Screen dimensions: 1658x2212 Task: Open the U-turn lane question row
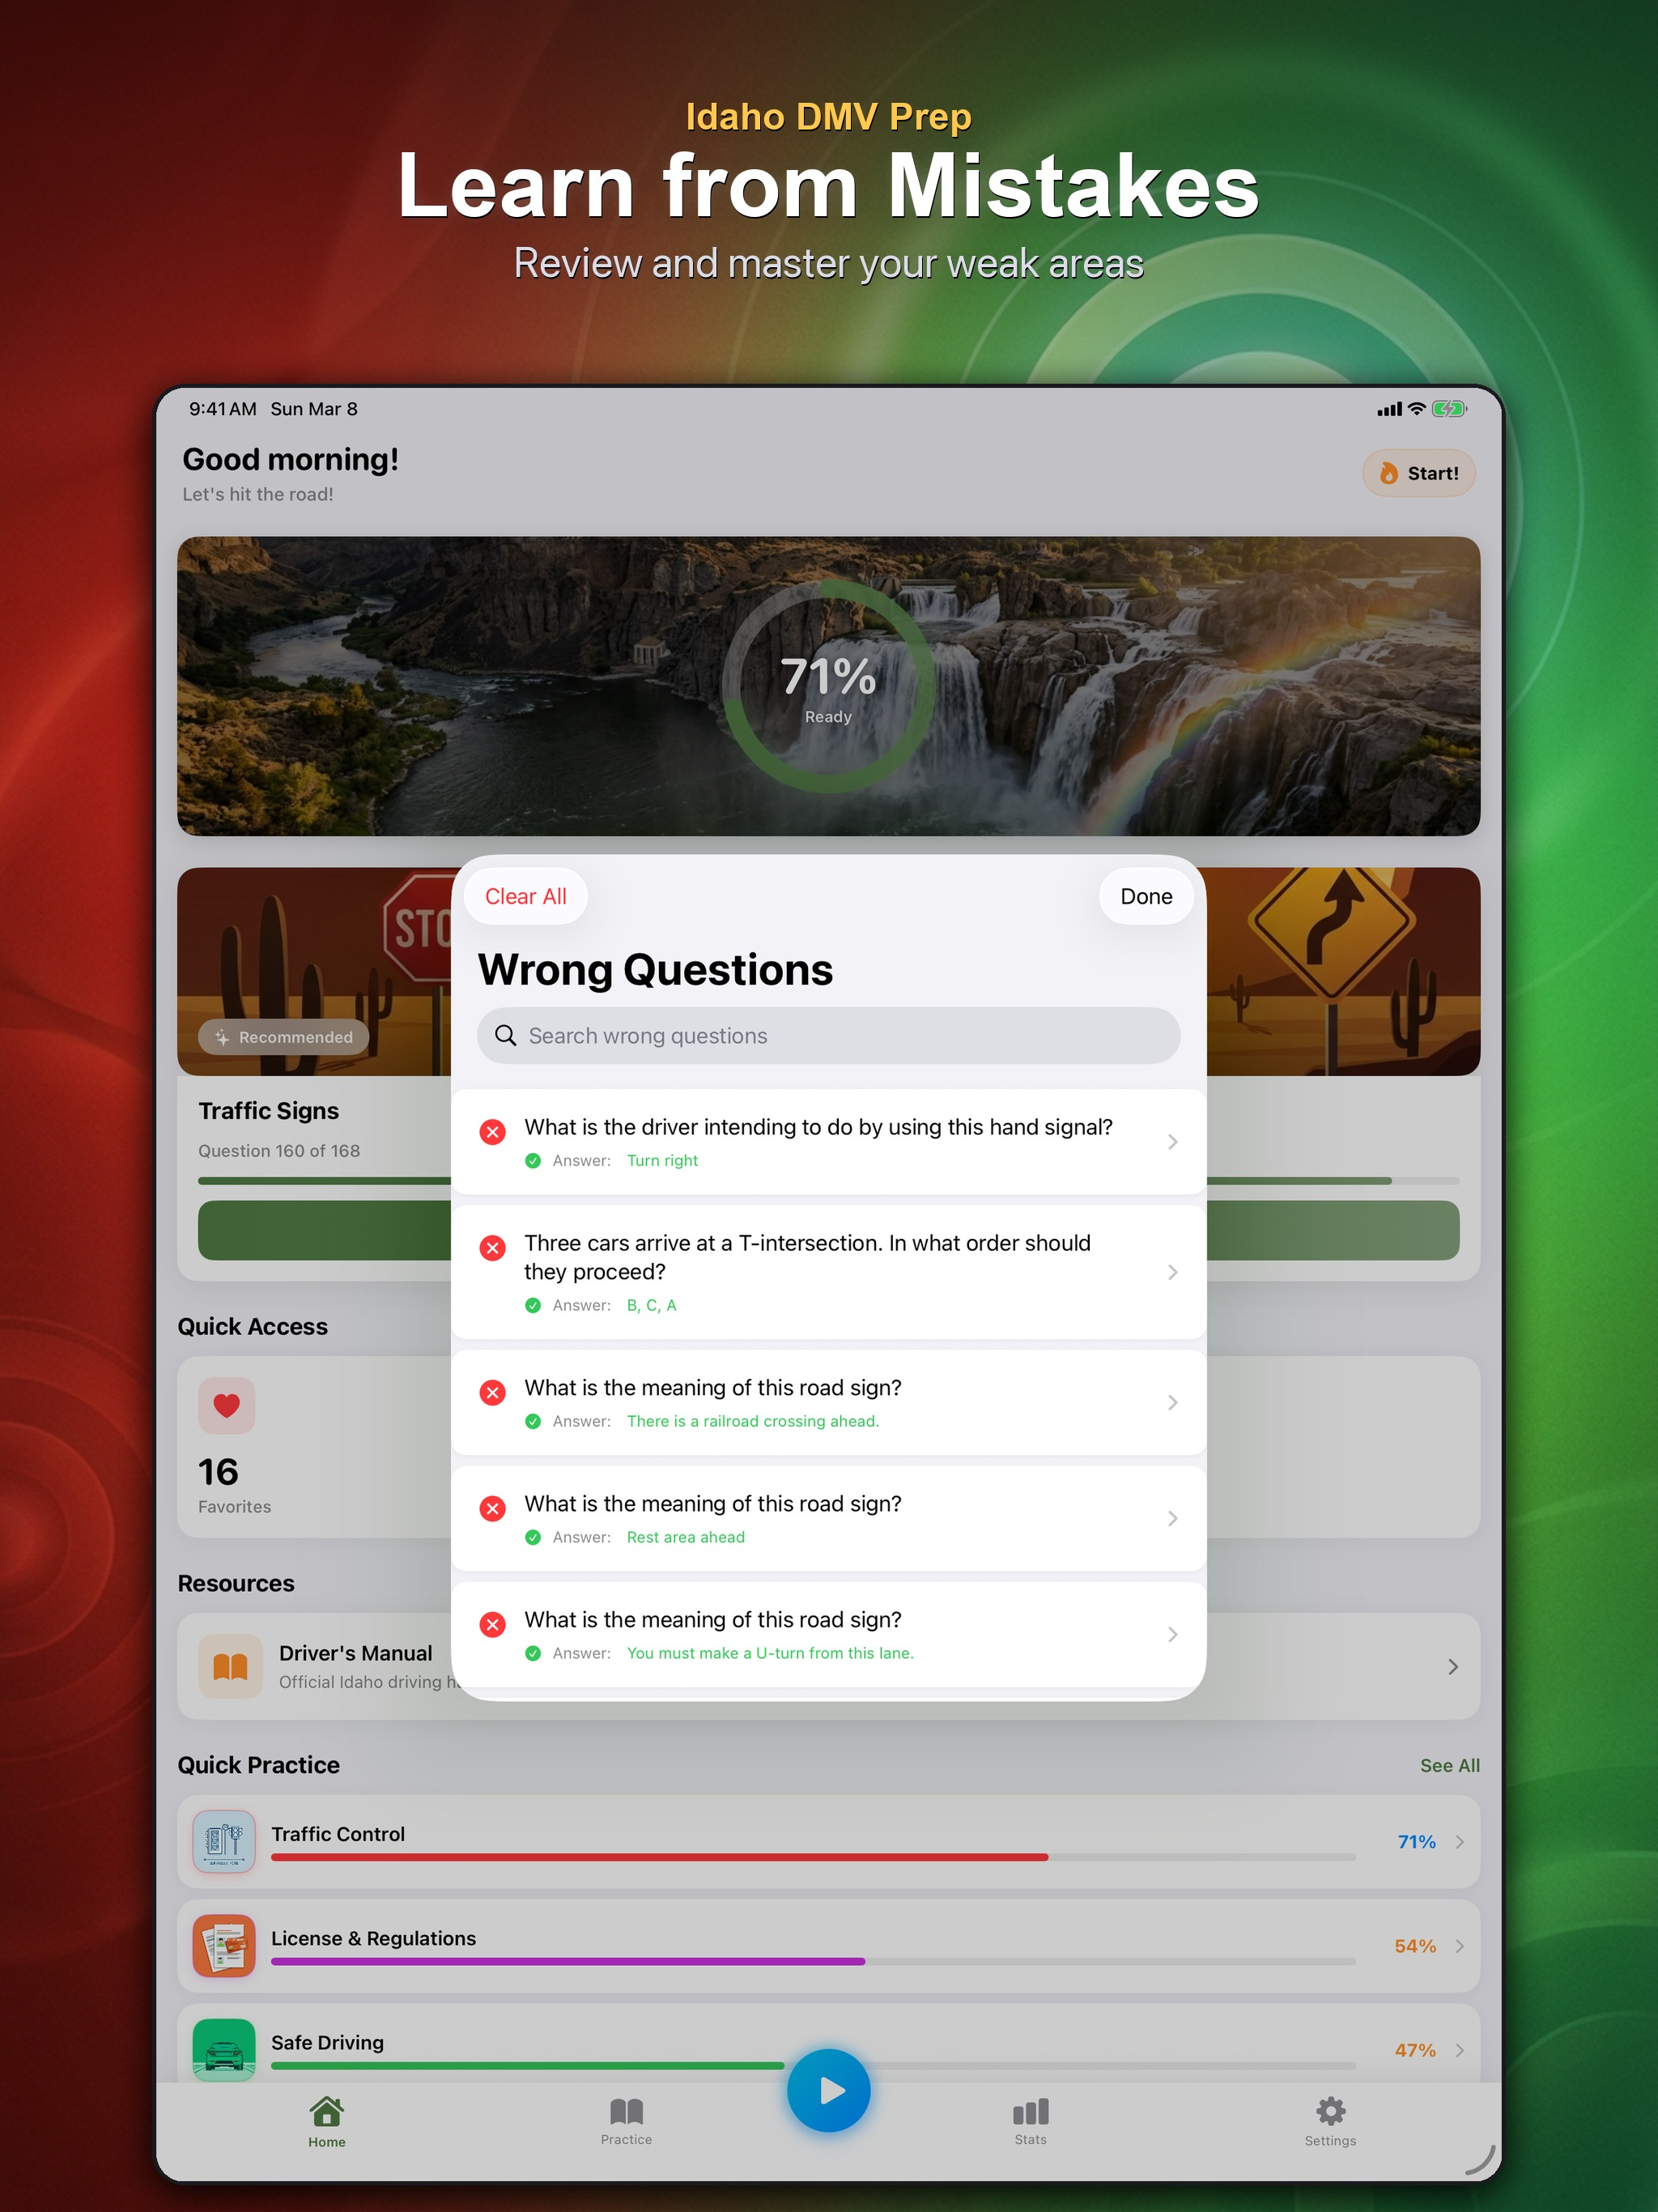click(x=828, y=1634)
